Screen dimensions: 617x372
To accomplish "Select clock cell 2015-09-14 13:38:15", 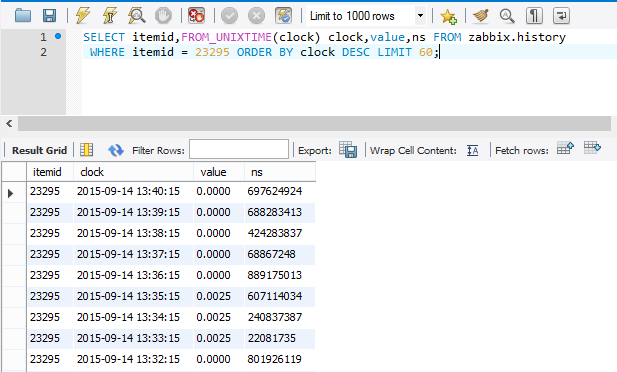I will [133, 233].
